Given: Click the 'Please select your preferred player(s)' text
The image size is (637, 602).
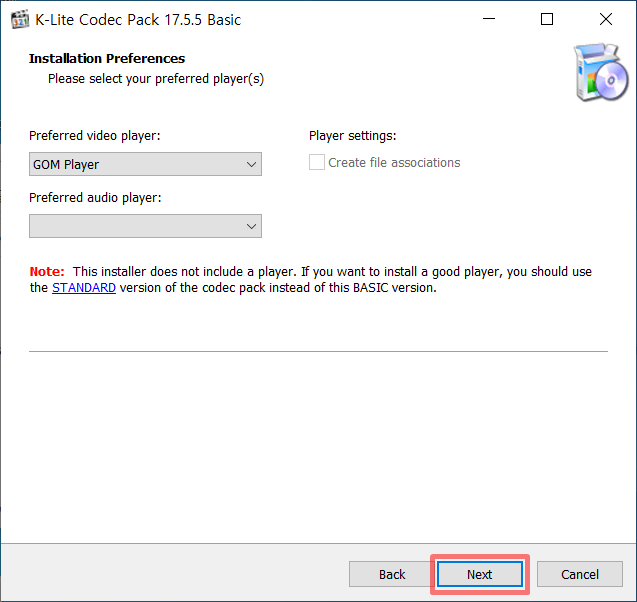Looking at the screenshot, I should (156, 78).
